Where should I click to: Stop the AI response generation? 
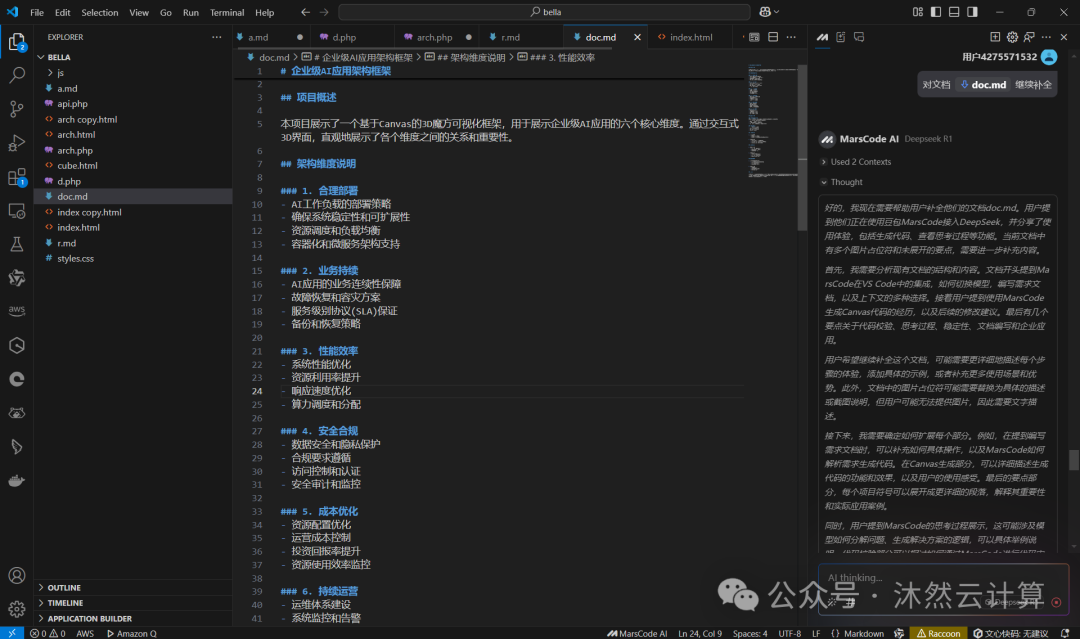pos(1056,603)
